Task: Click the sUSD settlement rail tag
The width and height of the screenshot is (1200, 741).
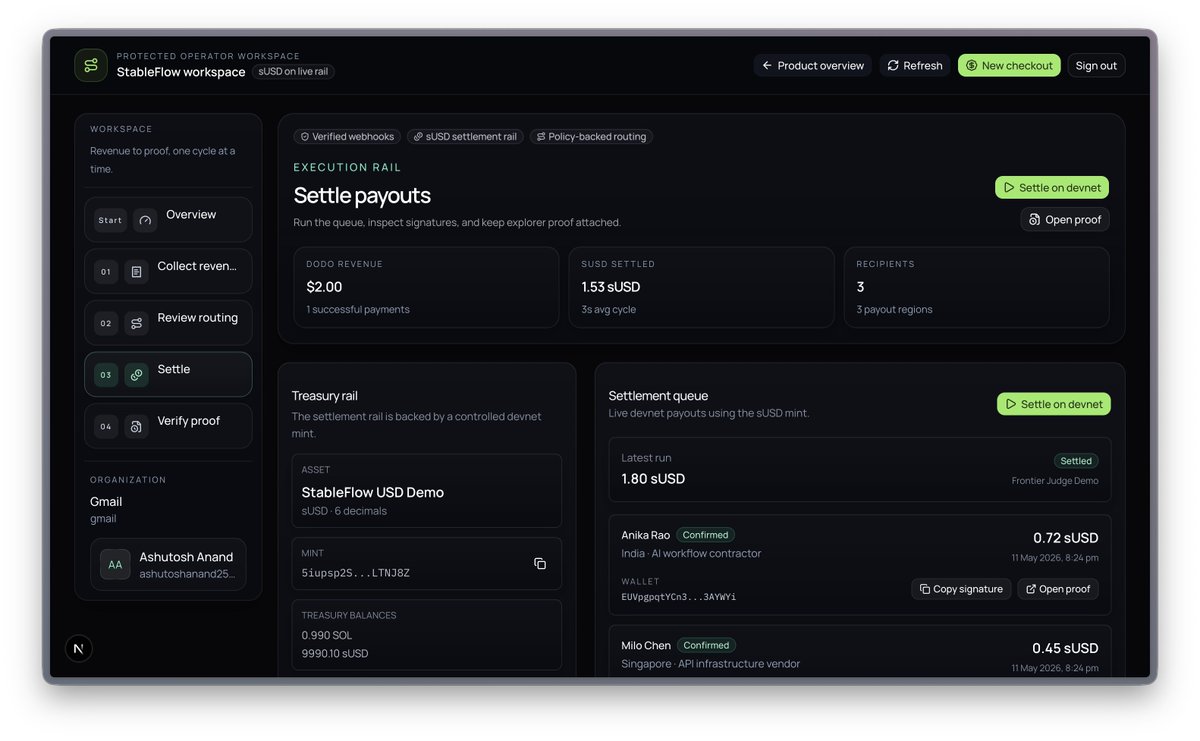Action: [465, 136]
